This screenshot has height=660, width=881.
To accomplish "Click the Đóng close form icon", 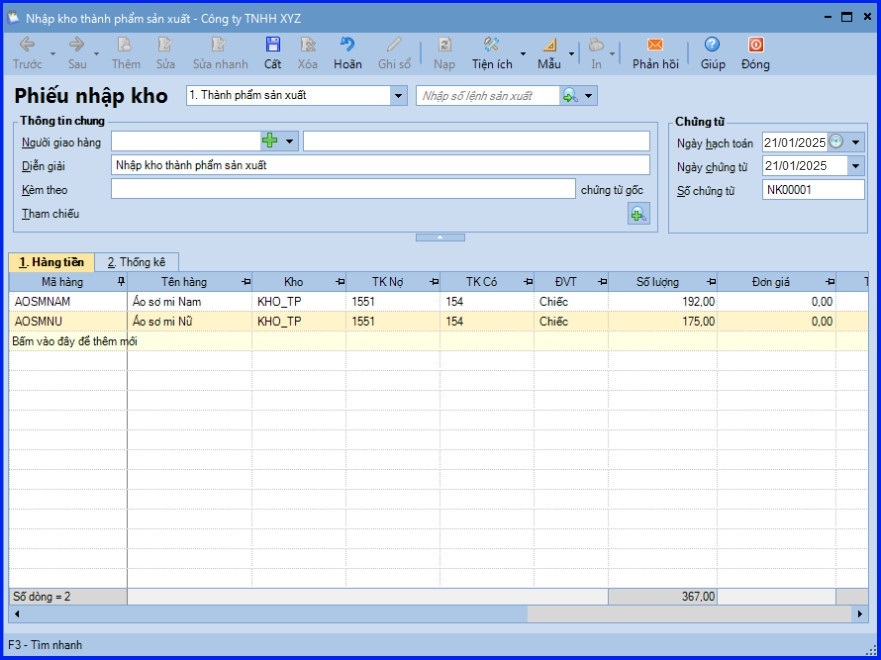I will tap(755, 45).
